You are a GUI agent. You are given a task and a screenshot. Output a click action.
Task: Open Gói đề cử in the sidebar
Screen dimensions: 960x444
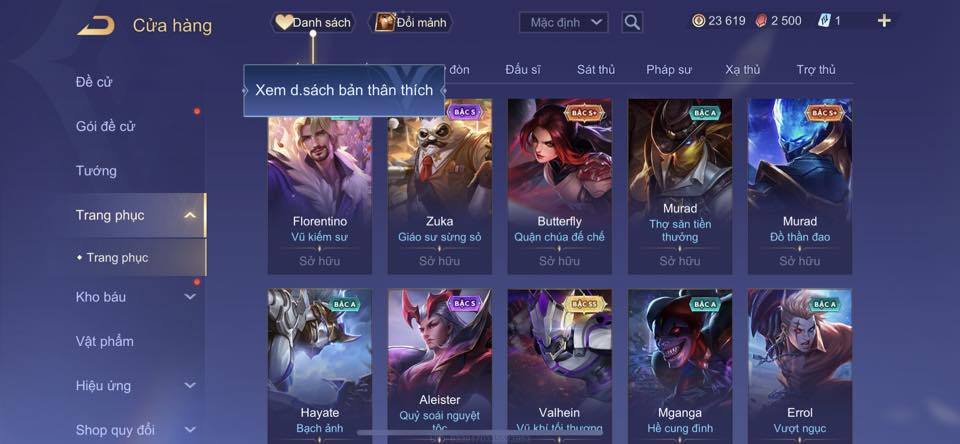pos(105,127)
